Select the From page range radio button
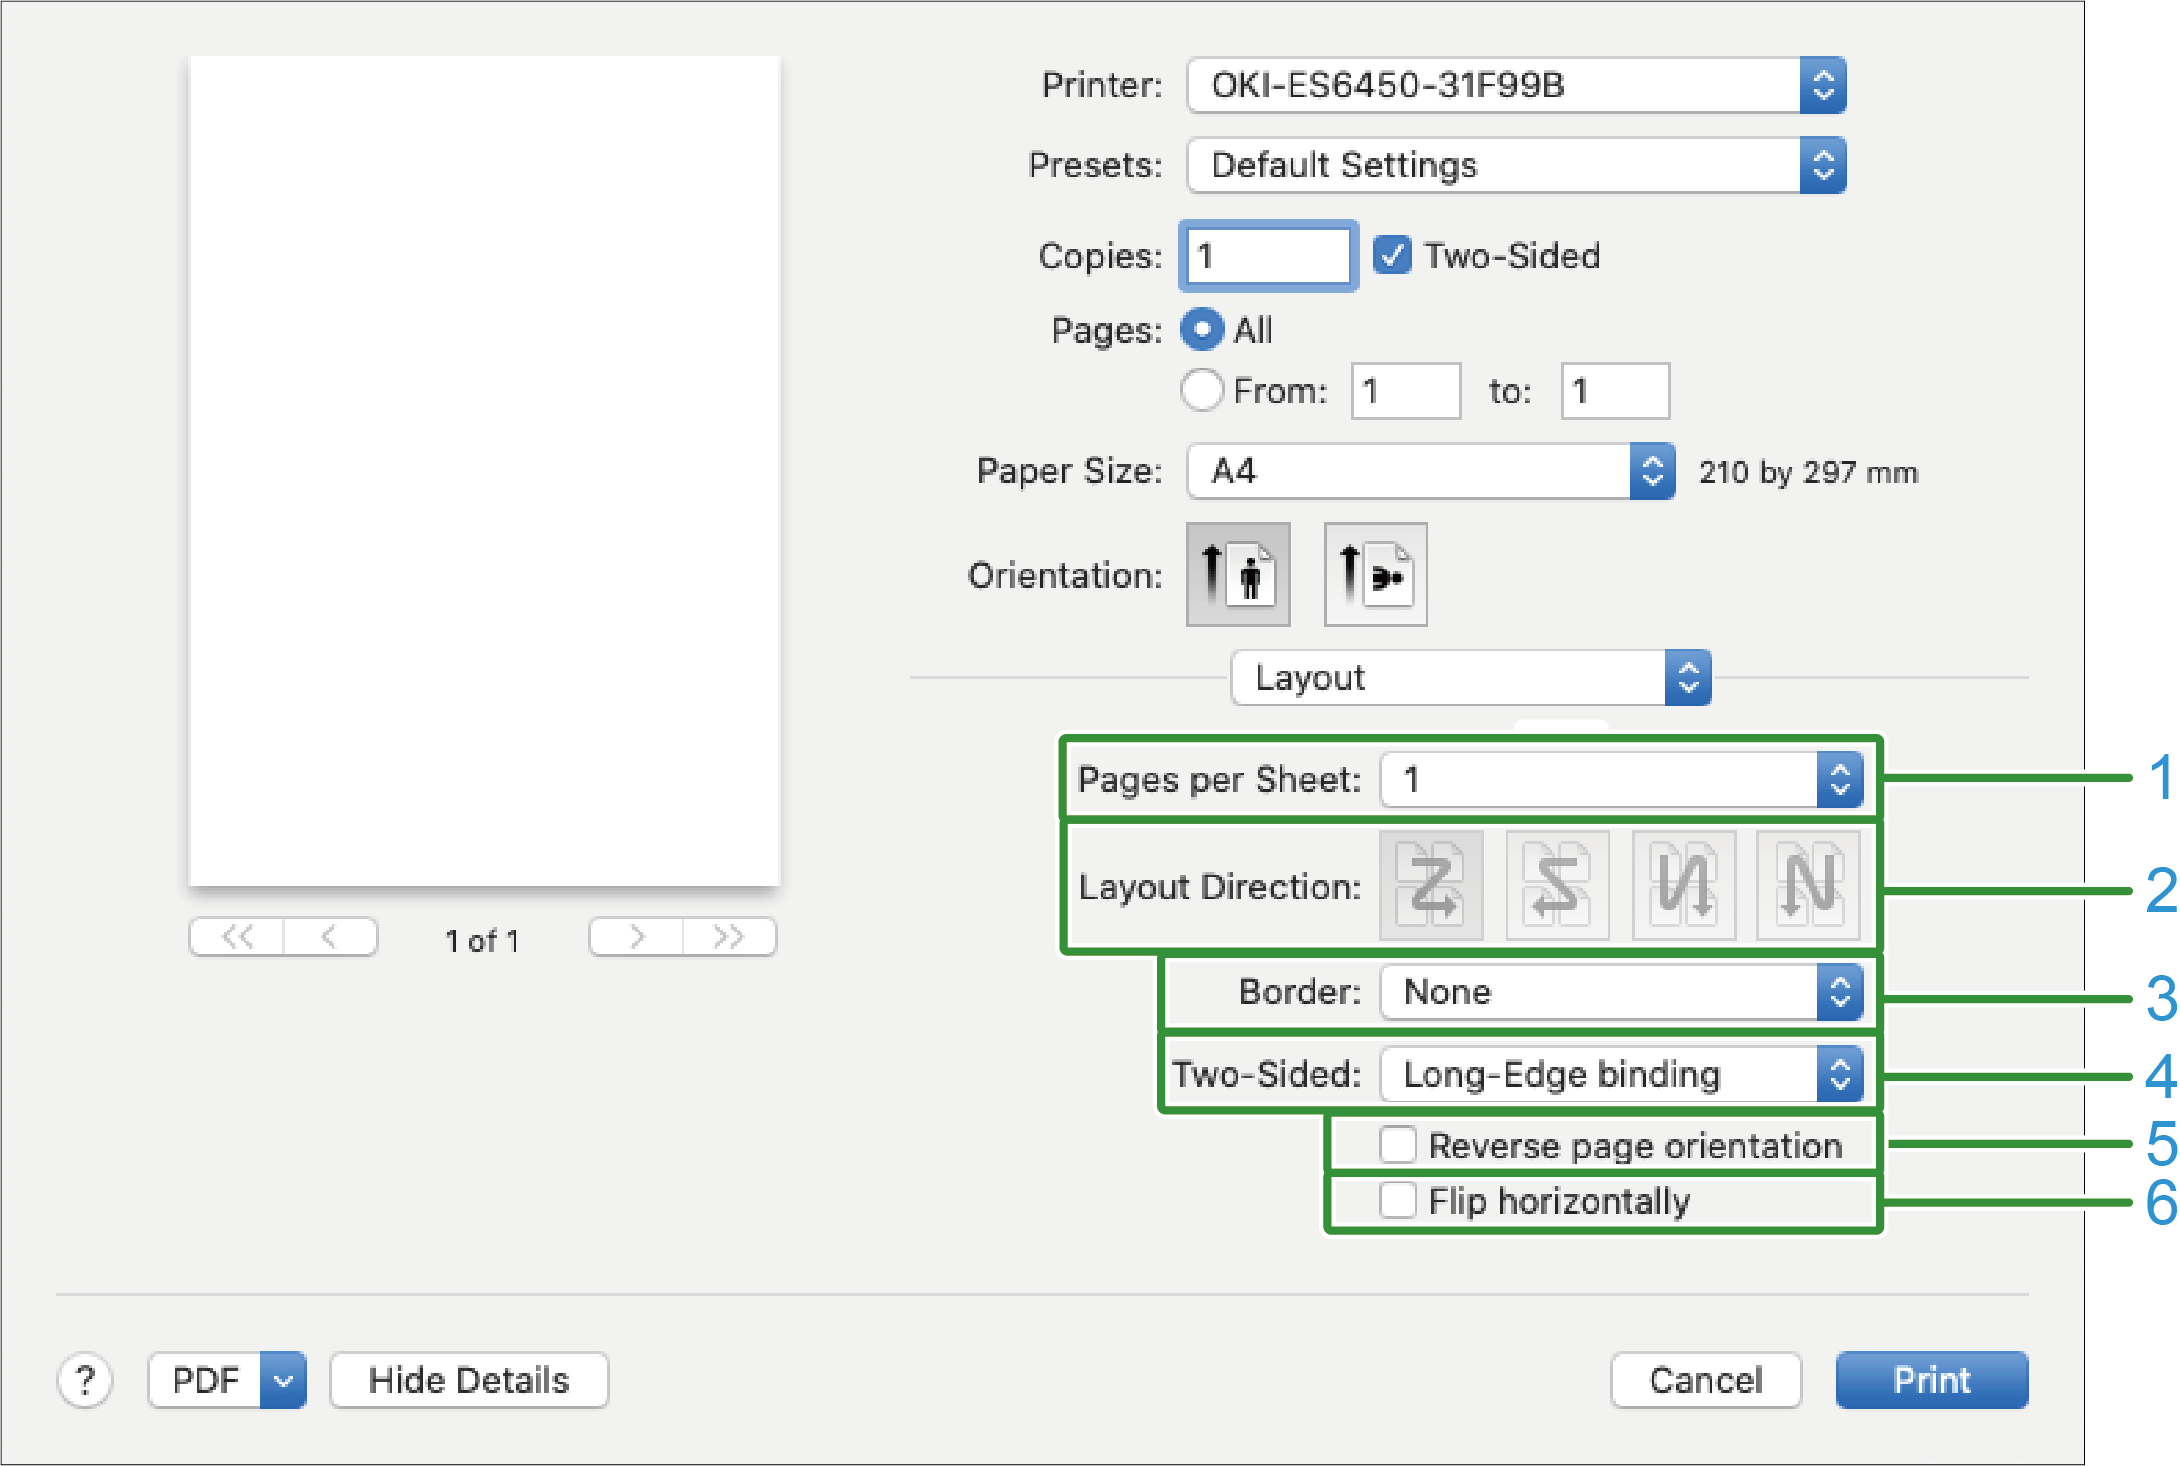The height and width of the screenshot is (1466, 2180). coord(1202,390)
